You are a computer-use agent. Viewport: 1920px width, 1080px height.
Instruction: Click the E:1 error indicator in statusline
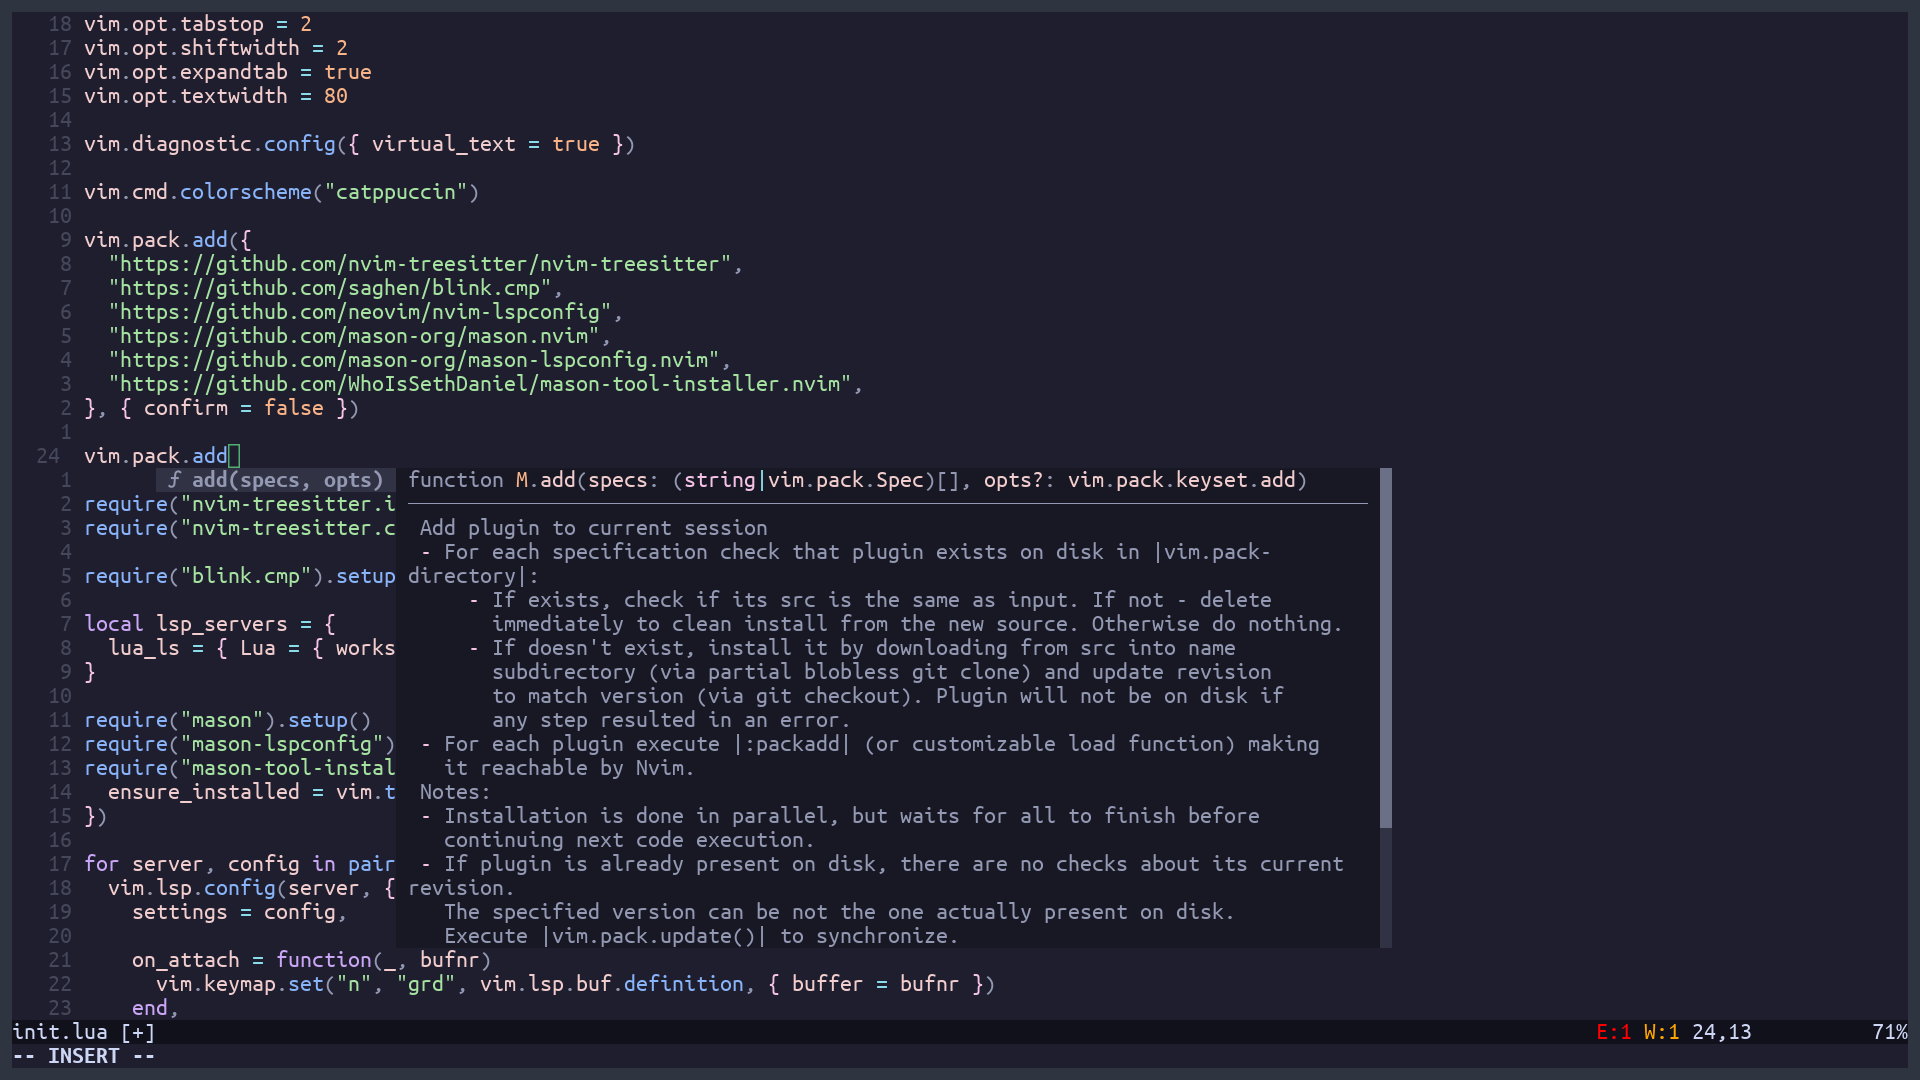[x=1612, y=1032]
